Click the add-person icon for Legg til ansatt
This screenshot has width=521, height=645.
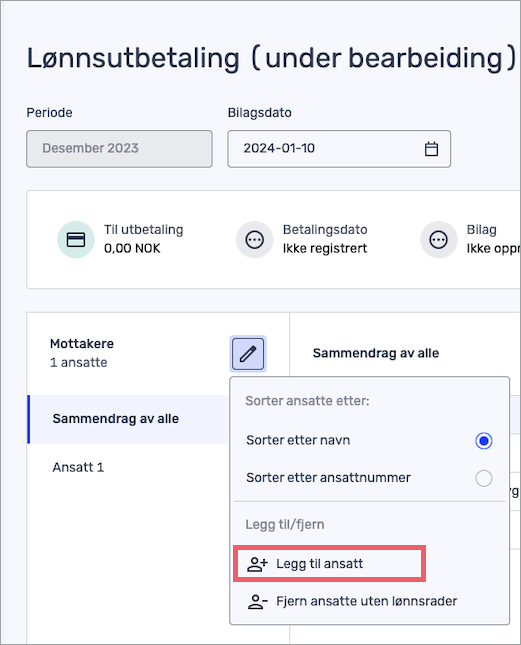(x=257, y=564)
